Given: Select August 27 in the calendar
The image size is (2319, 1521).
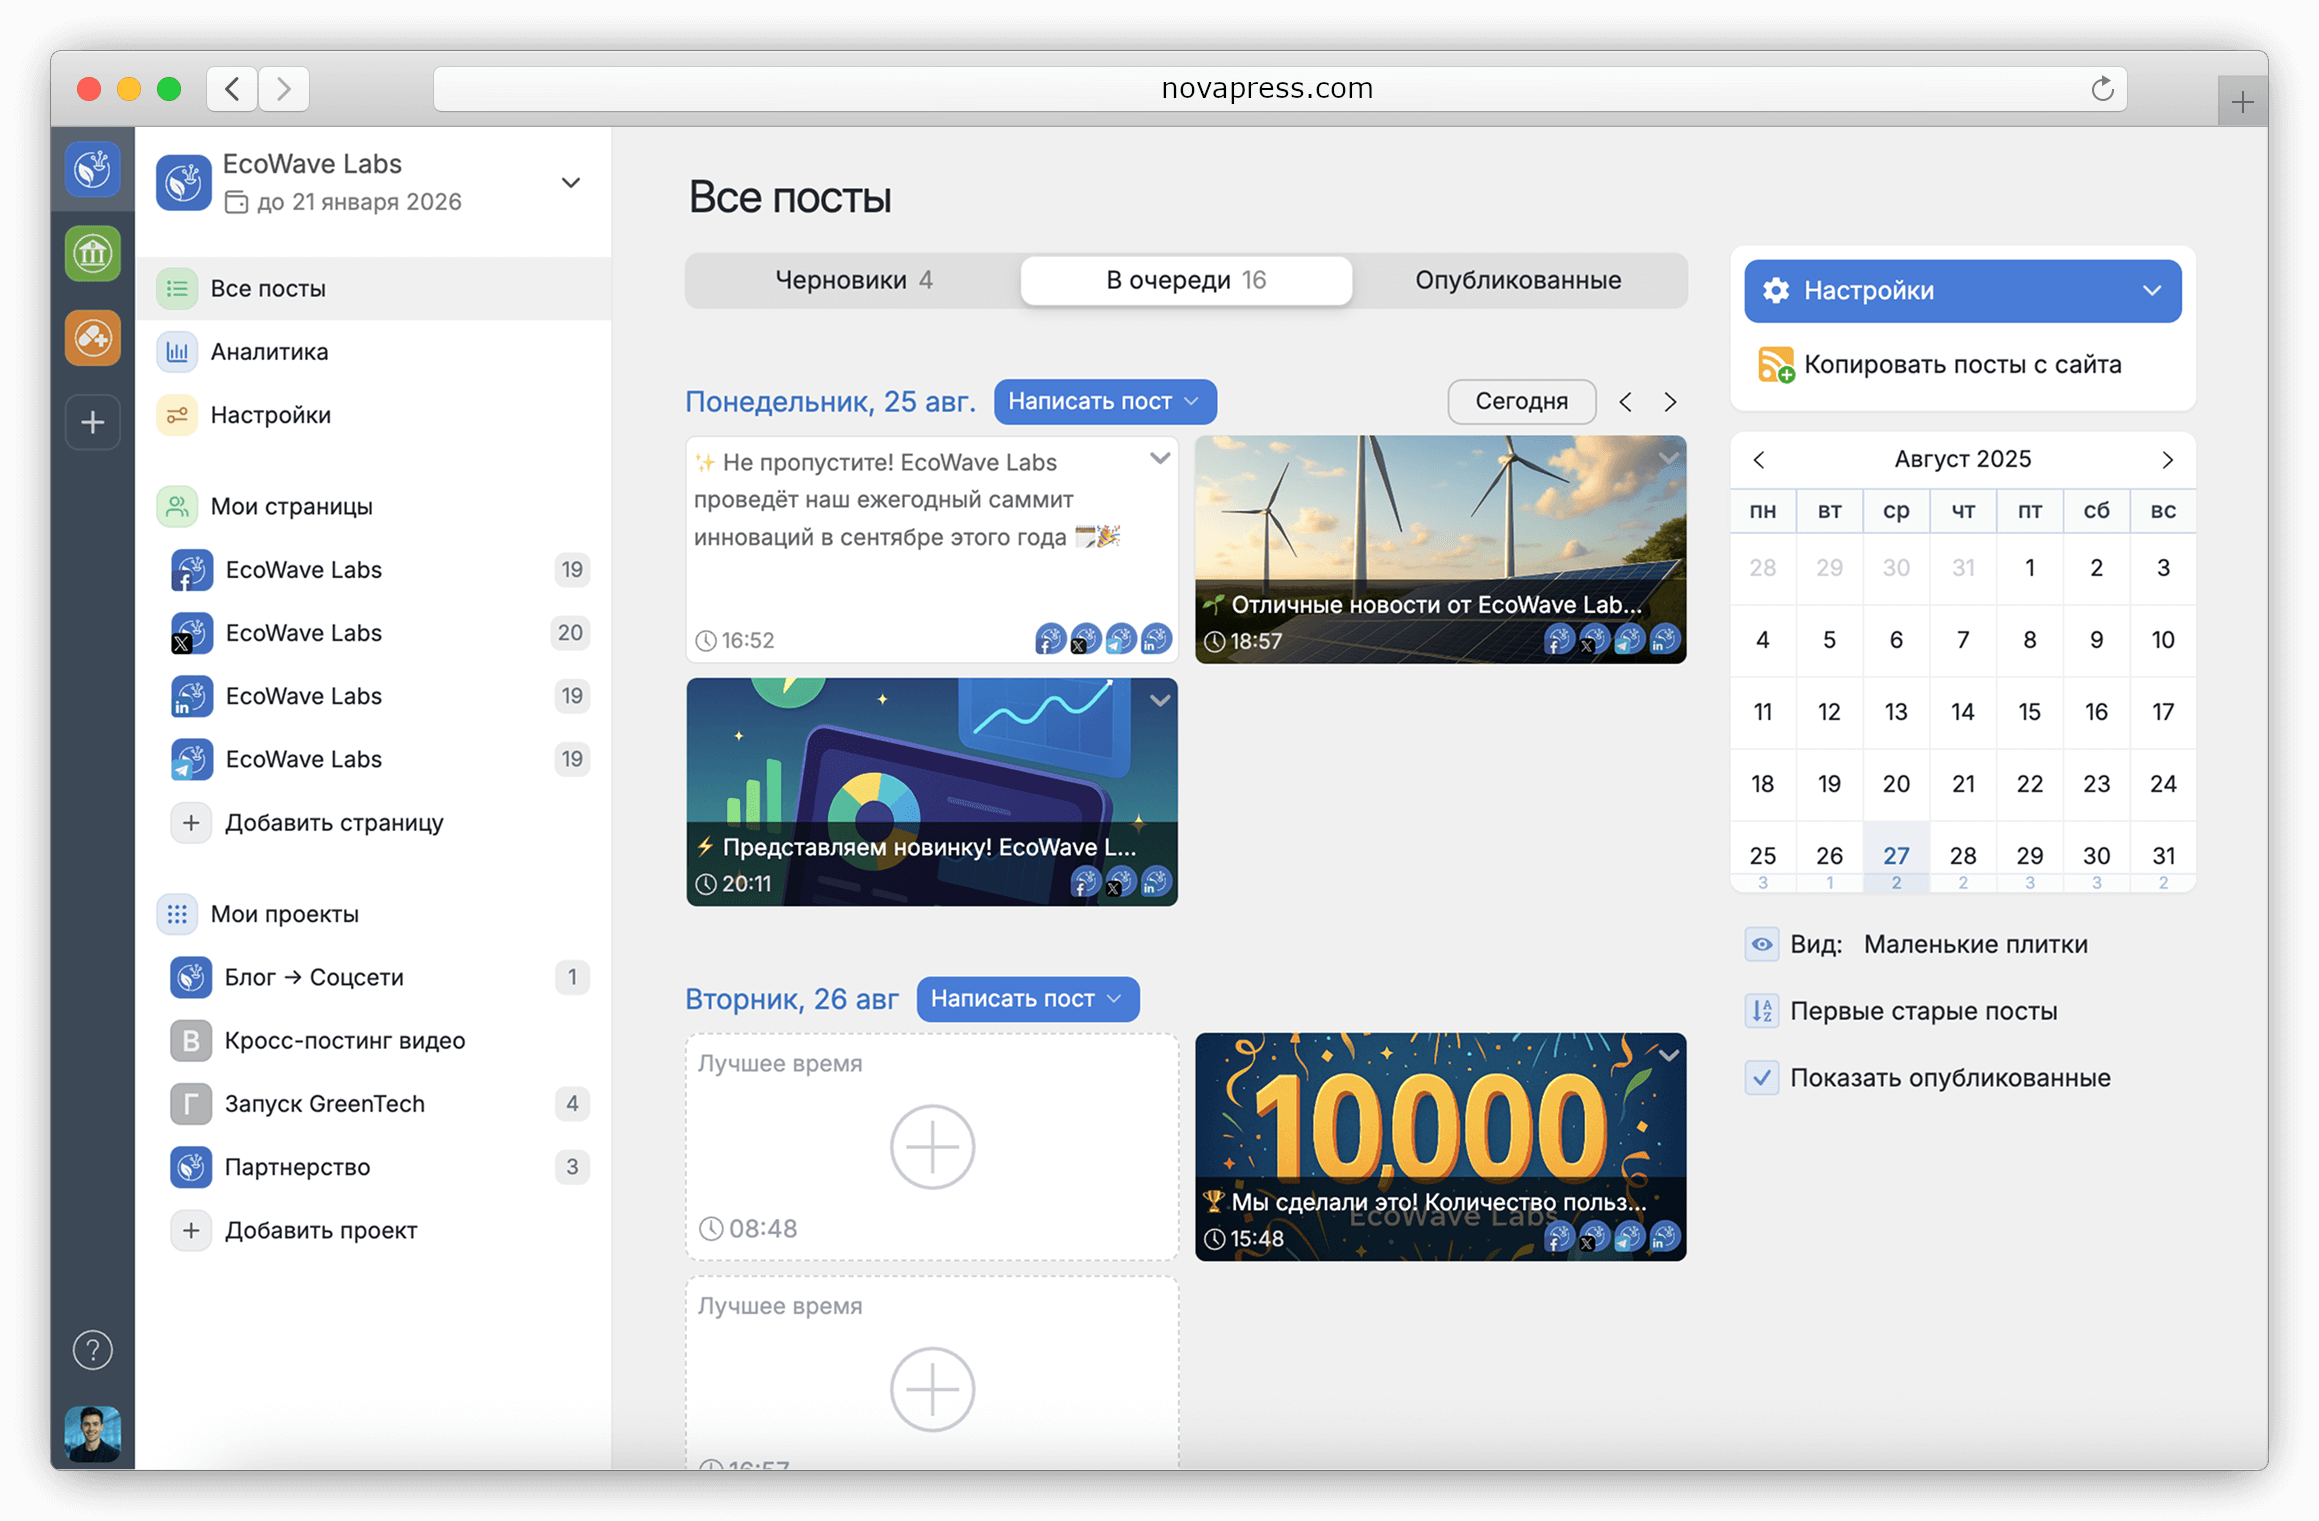Looking at the screenshot, I should pyautogui.click(x=1896, y=856).
